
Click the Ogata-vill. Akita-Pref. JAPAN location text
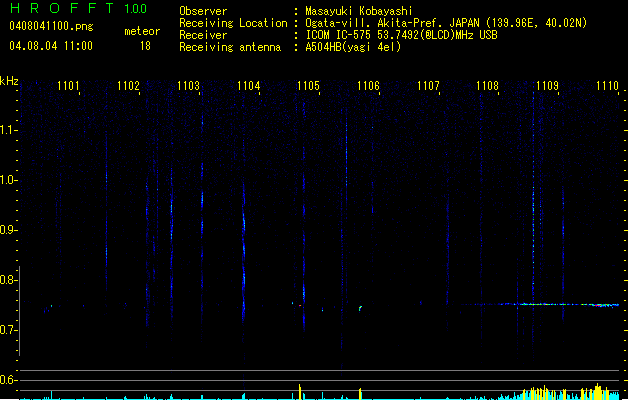pos(446,23)
